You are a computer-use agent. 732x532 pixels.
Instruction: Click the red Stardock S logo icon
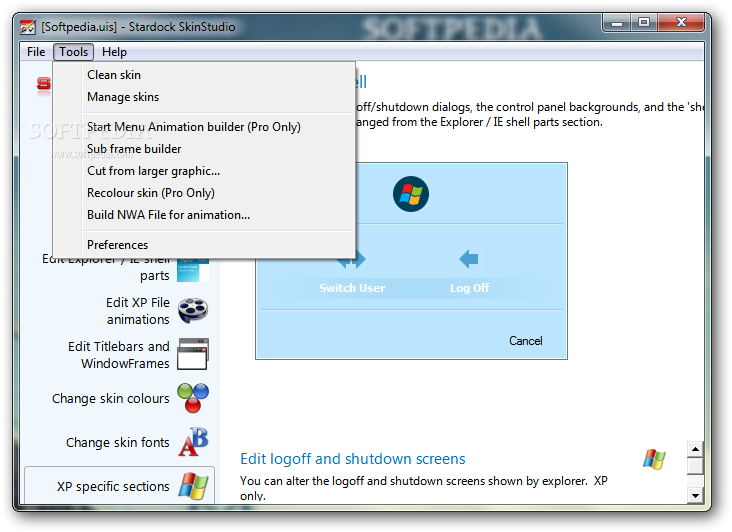43,85
